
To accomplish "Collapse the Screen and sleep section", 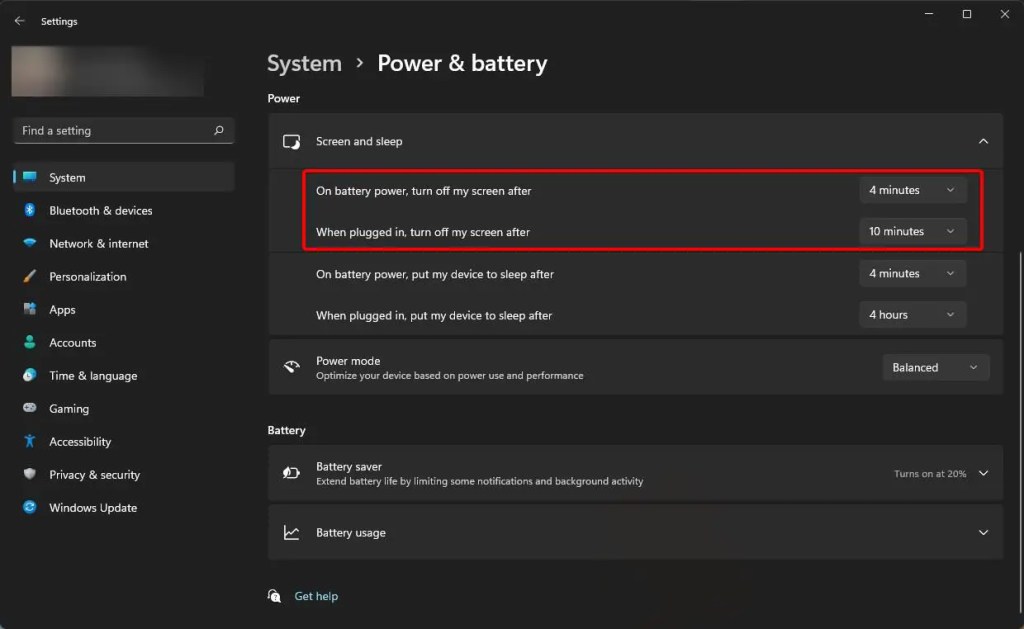I will pos(983,141).
